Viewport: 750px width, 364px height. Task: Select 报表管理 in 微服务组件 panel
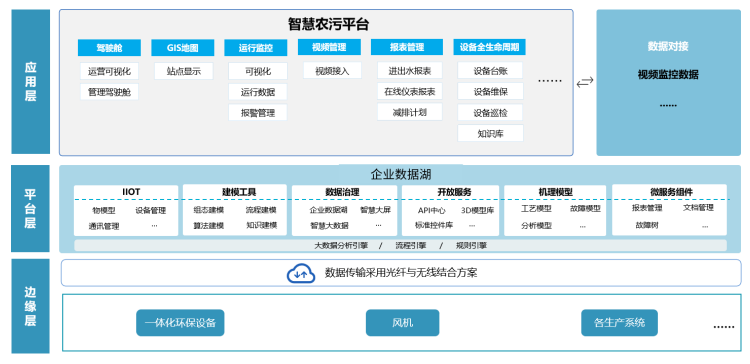647,208
